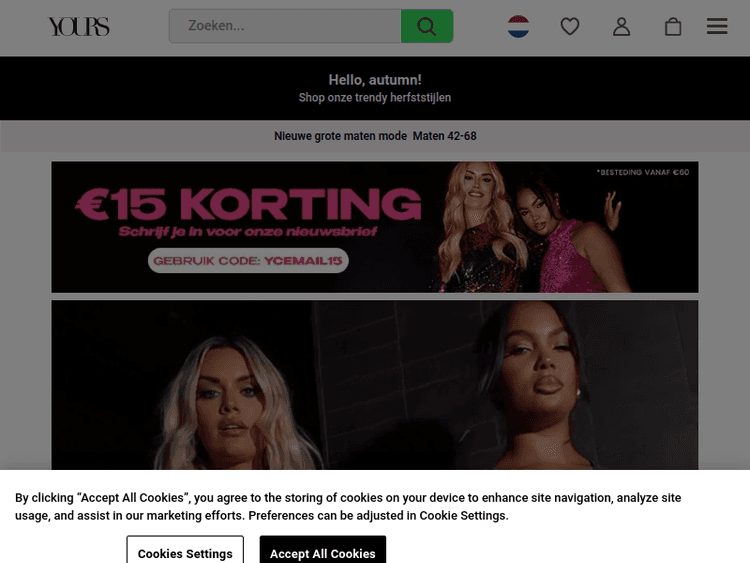Click the cookie notice text
Viewport: 750px width, 563px height.
[348, 507]
